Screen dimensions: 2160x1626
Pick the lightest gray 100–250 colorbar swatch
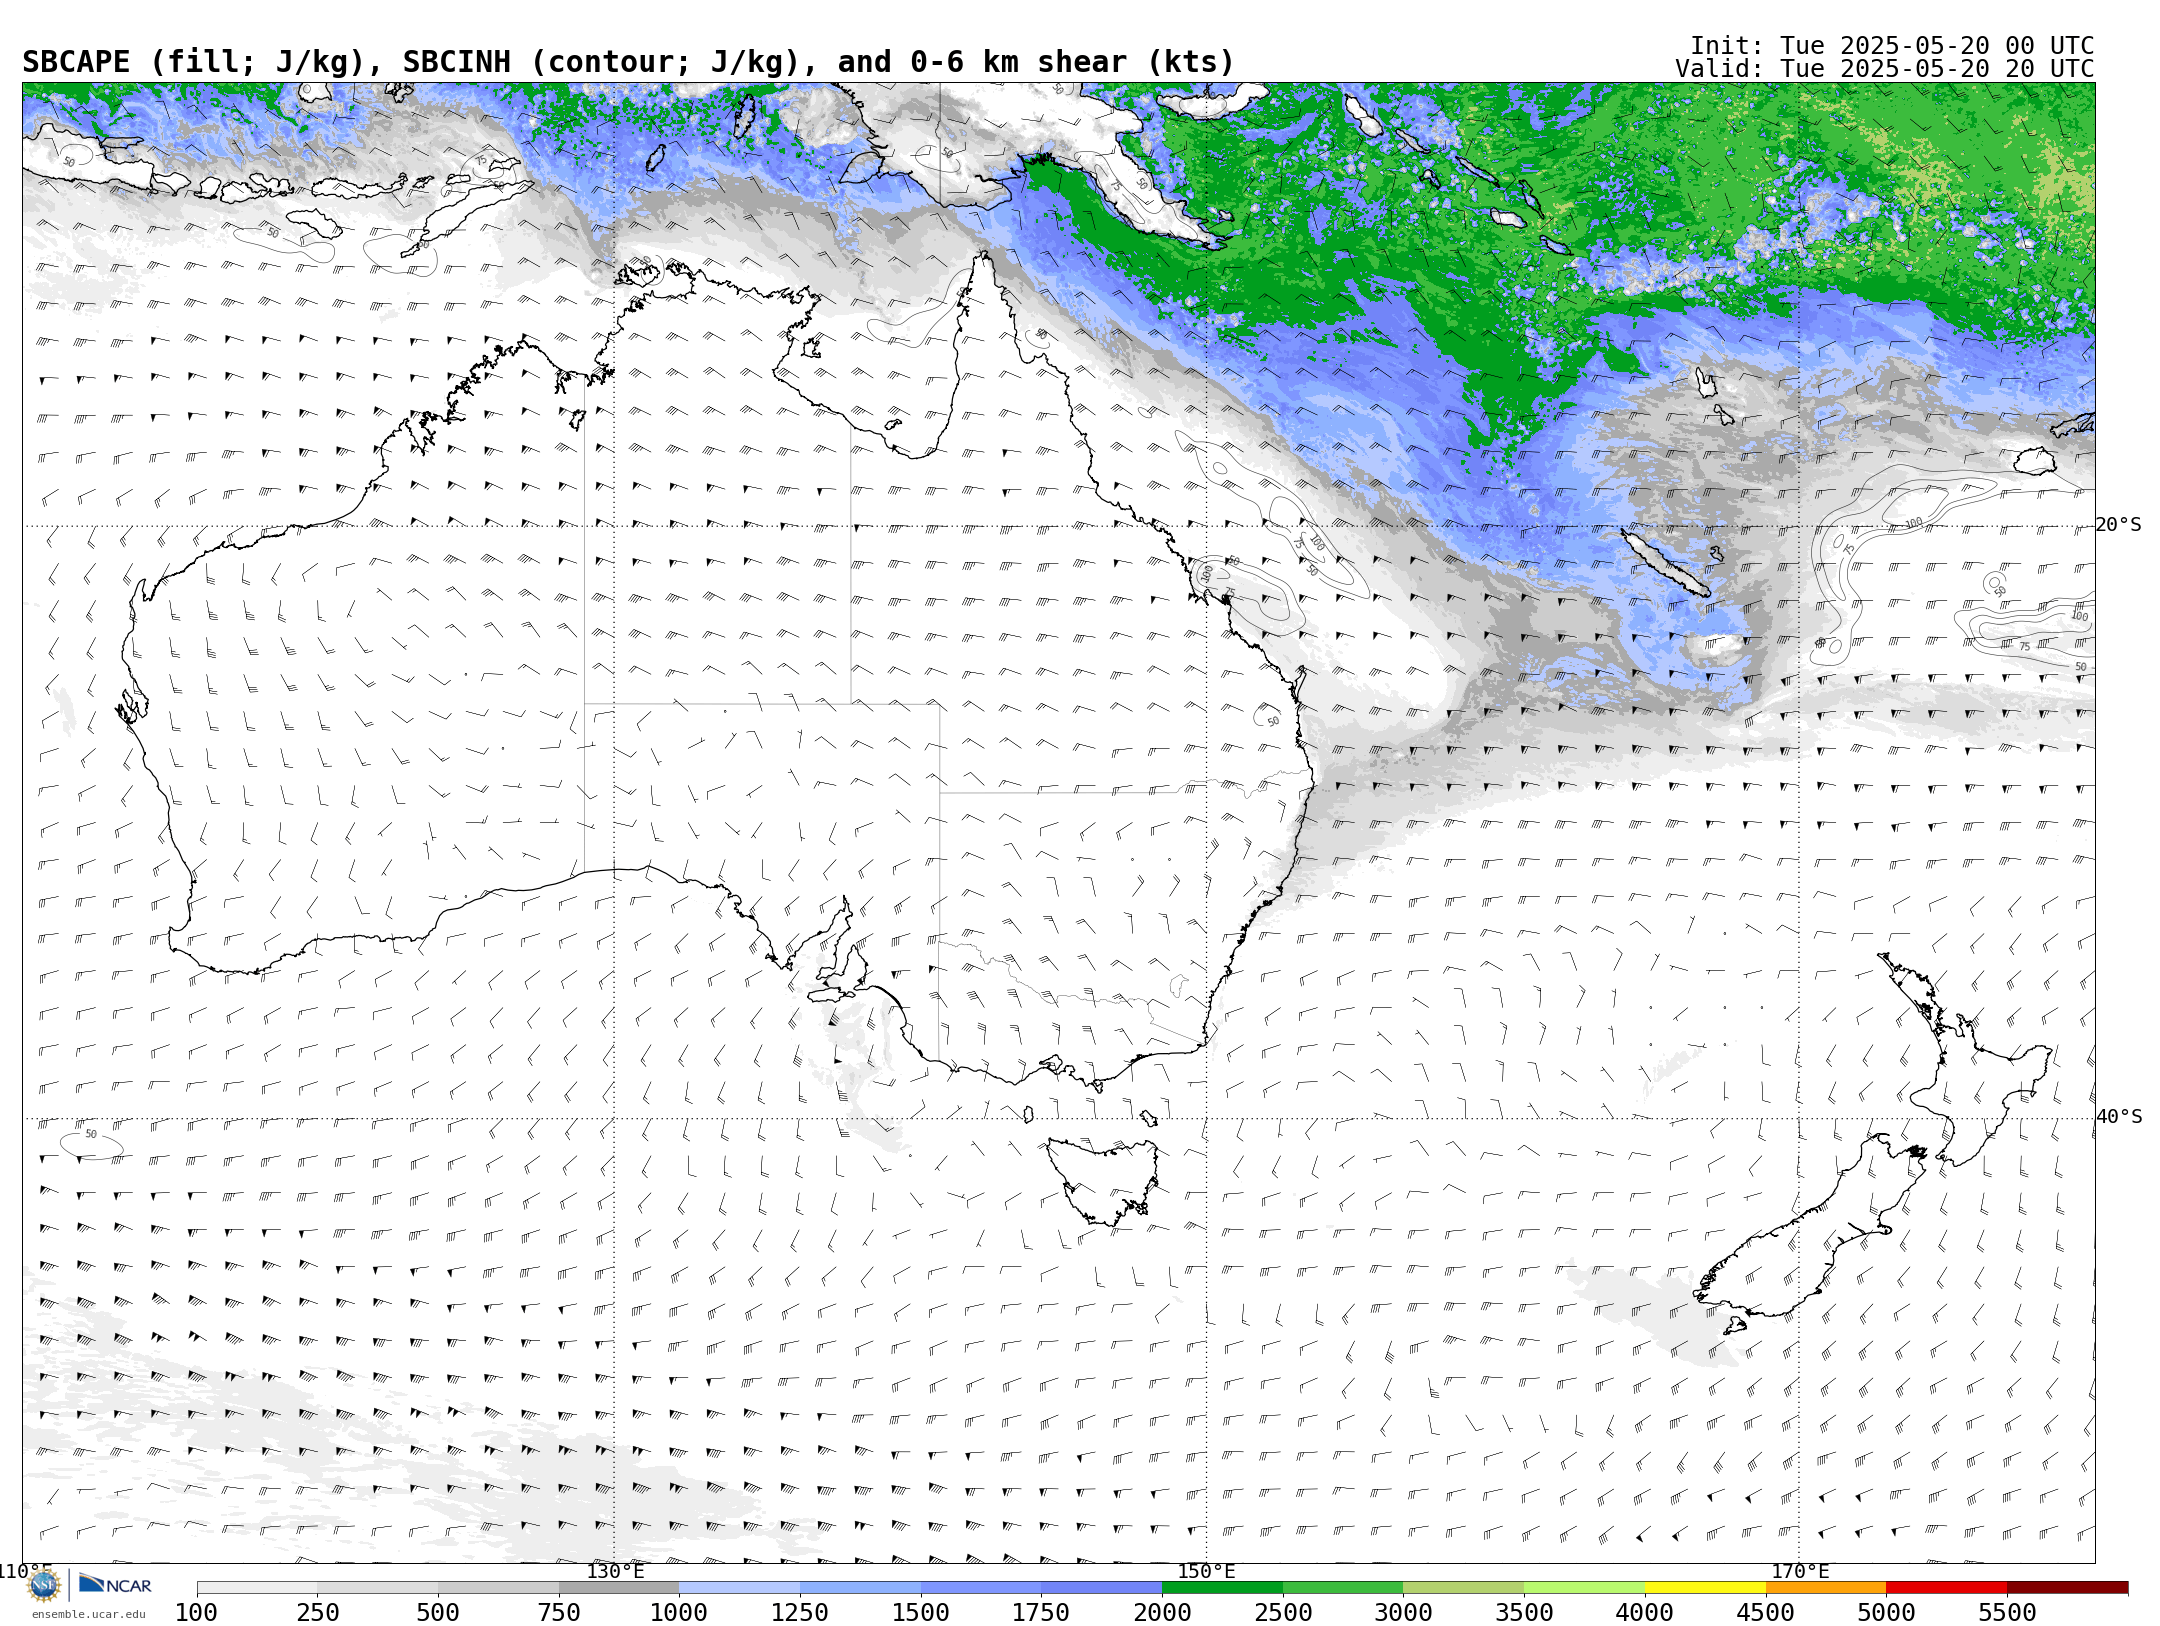pos(257,1588)
